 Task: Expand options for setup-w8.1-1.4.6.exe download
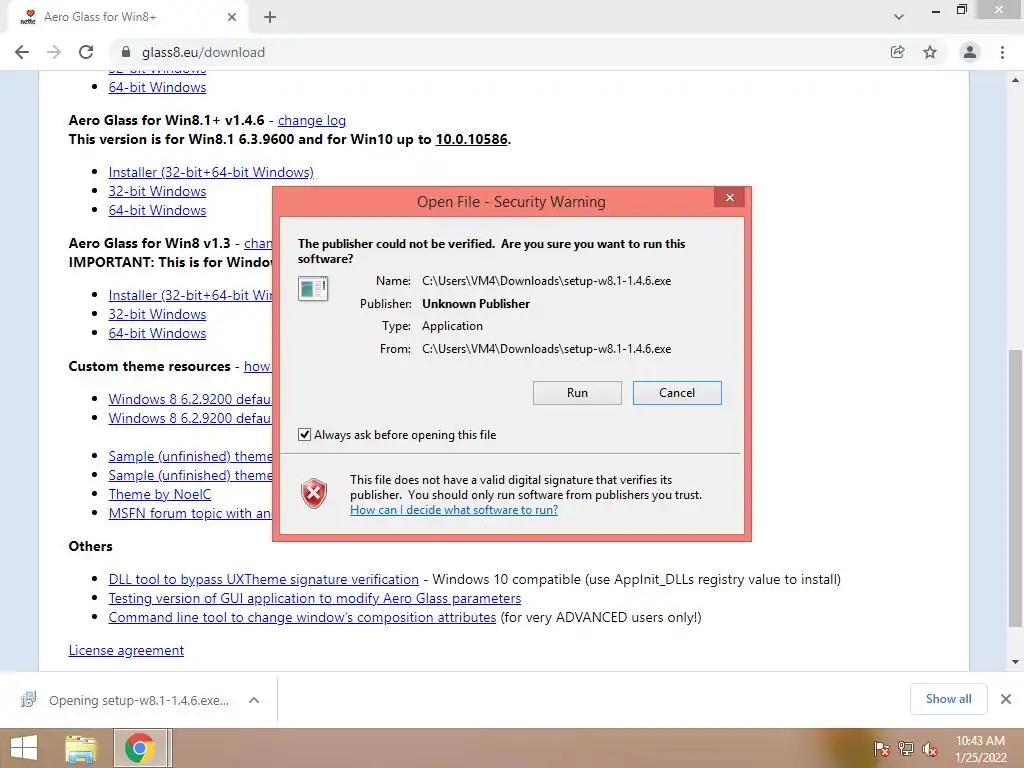pos(254,700)
